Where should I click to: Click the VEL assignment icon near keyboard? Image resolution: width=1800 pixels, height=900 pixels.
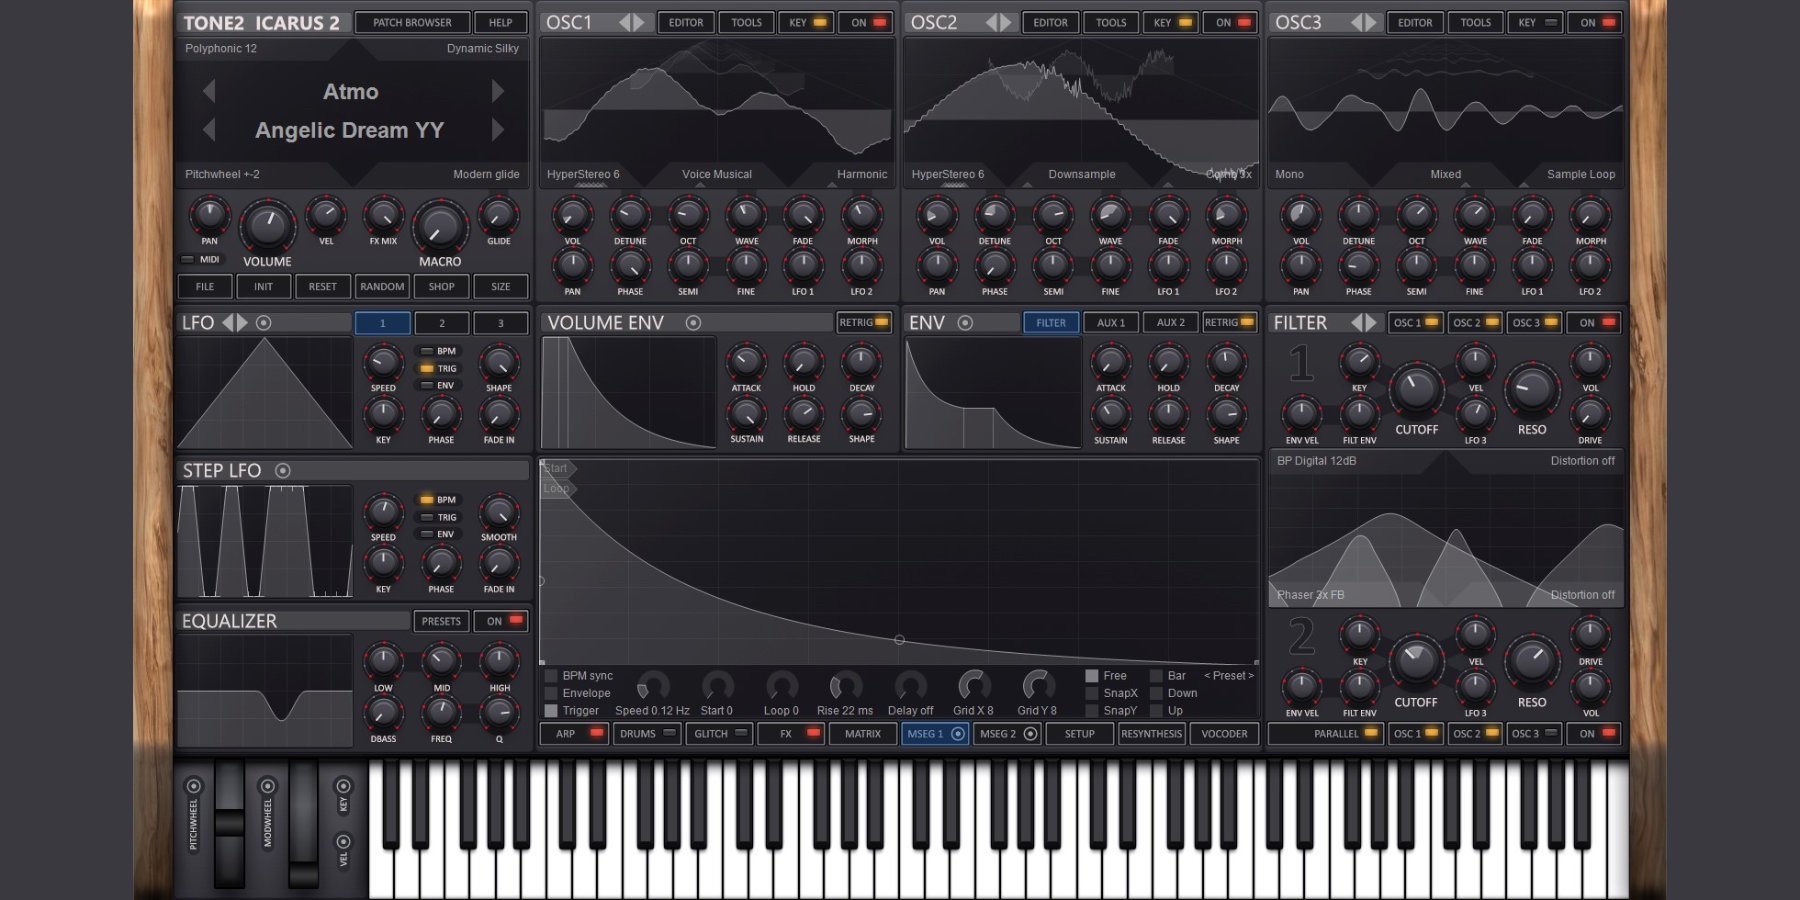click(x=343, y=842)
